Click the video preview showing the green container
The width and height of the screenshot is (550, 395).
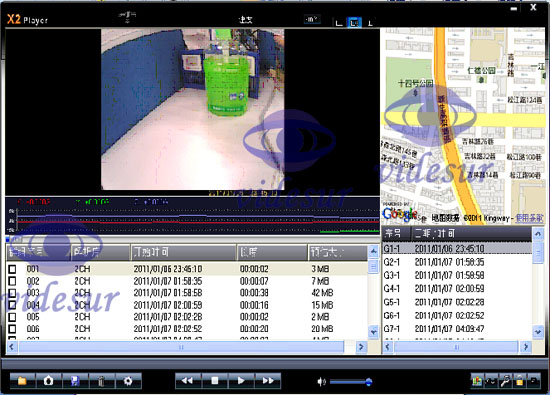193,109
